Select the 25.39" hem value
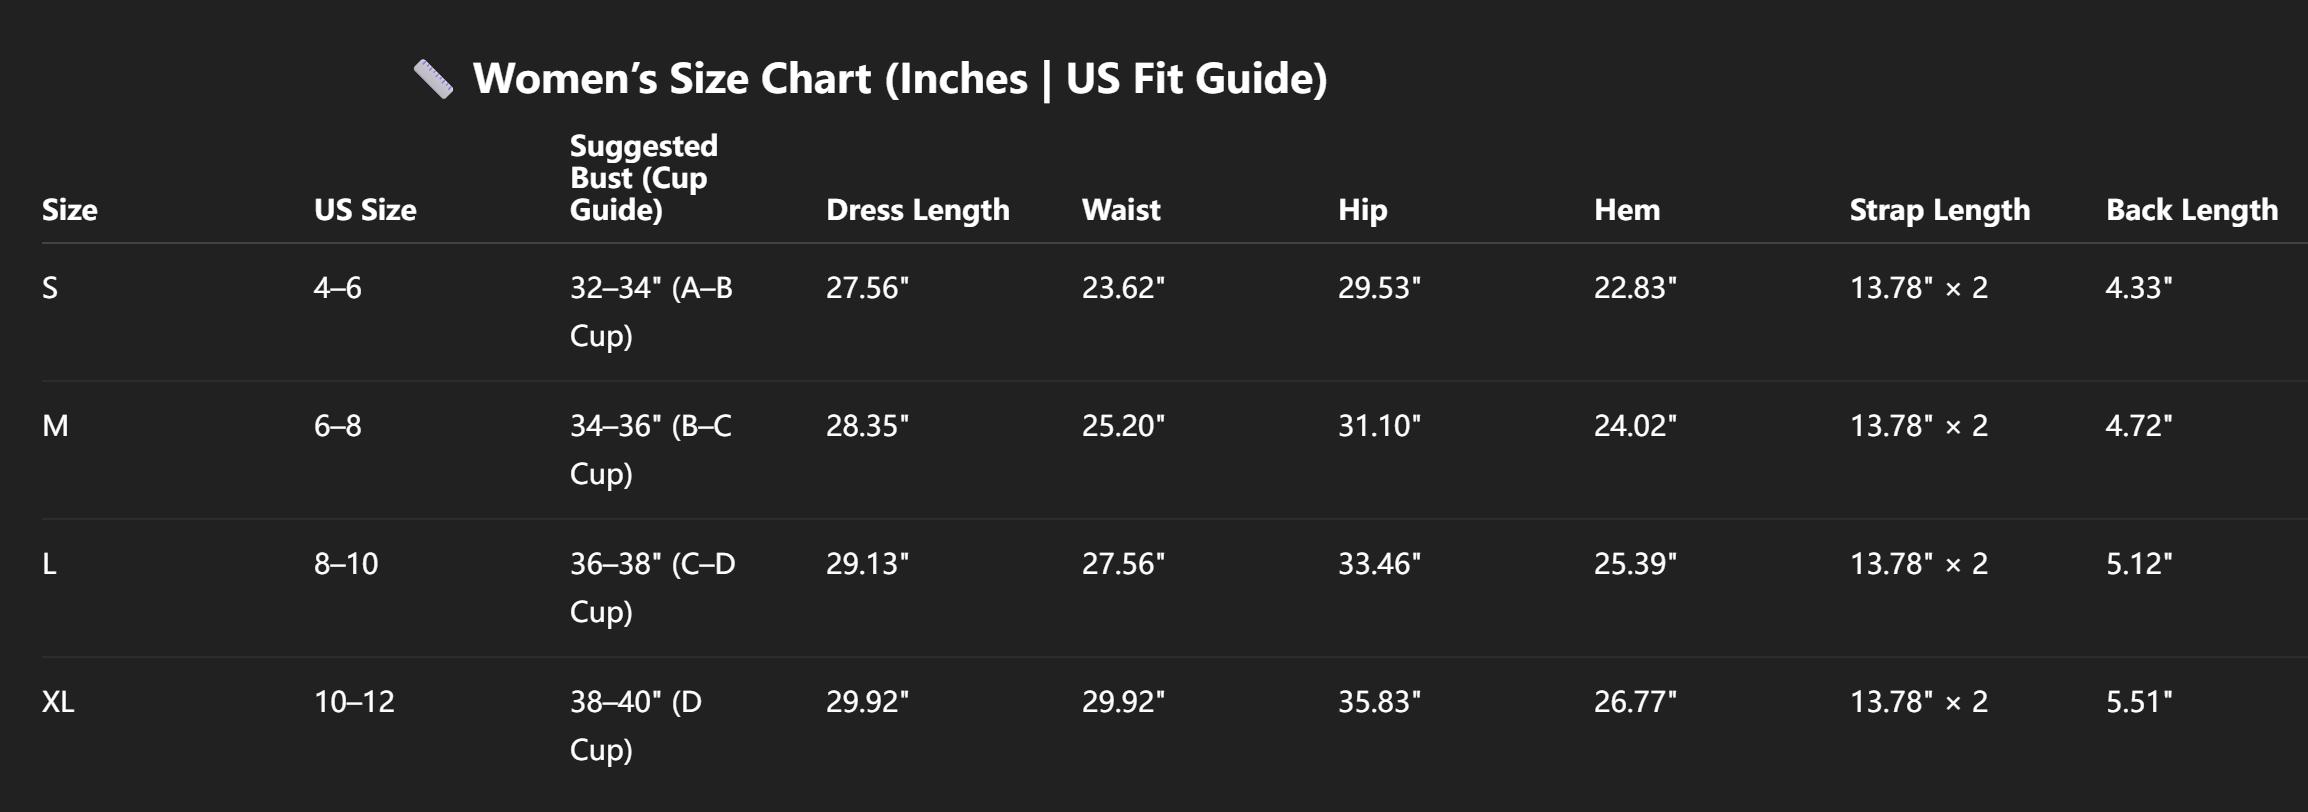The image size is (2308, 812). point(1635,564)
